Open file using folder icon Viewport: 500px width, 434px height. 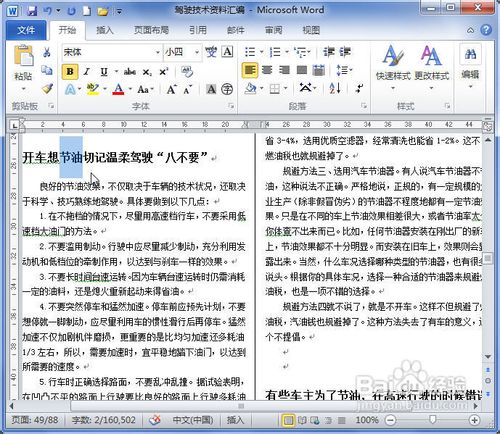(x=103, y=11)
